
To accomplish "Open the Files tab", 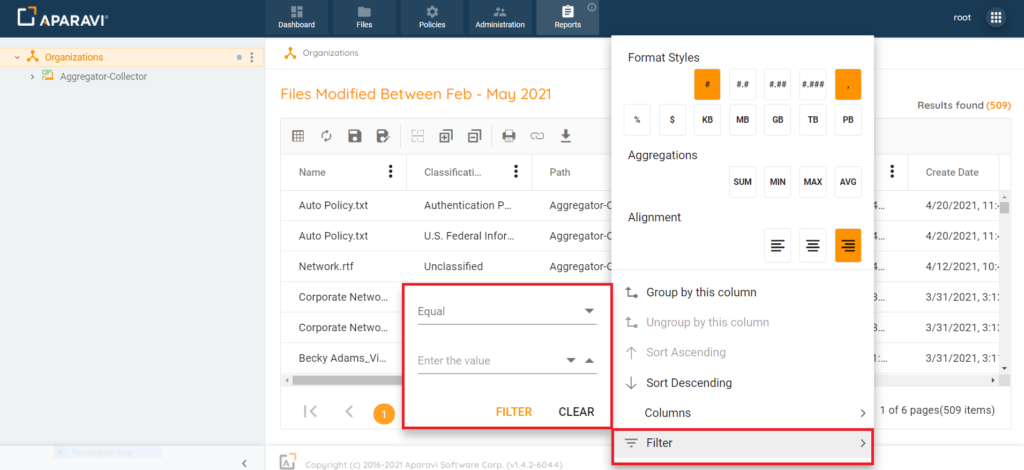I will 364,18.
